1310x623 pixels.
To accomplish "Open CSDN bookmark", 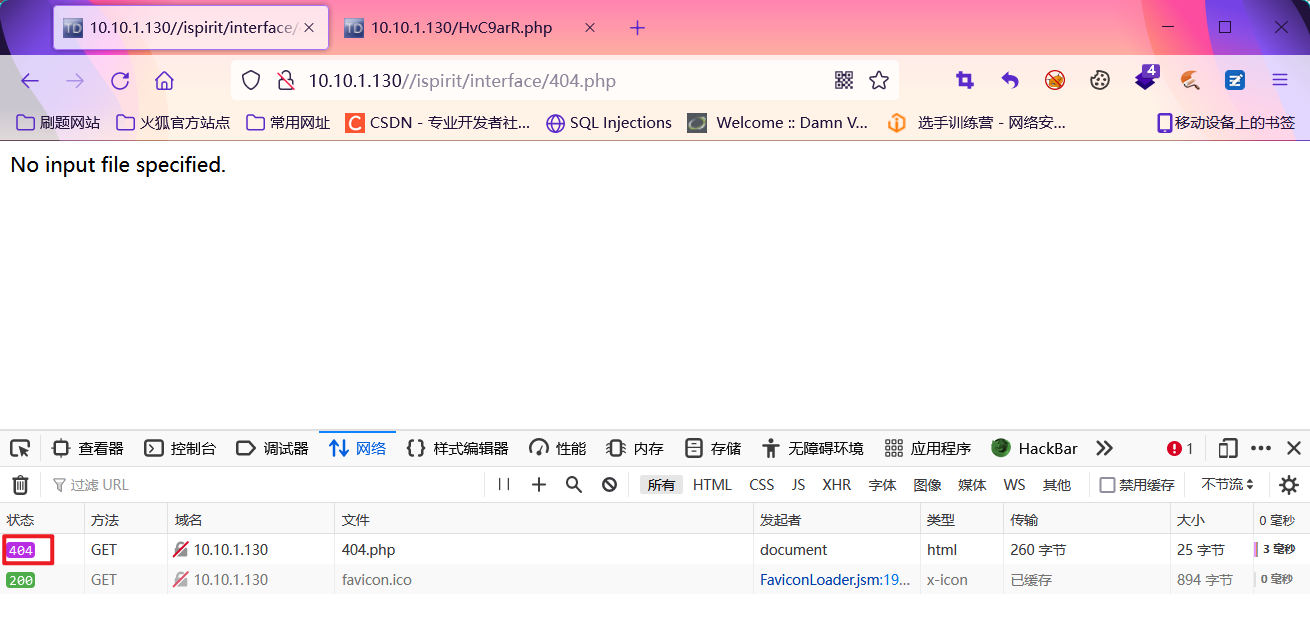I will (x=438, y=123).
